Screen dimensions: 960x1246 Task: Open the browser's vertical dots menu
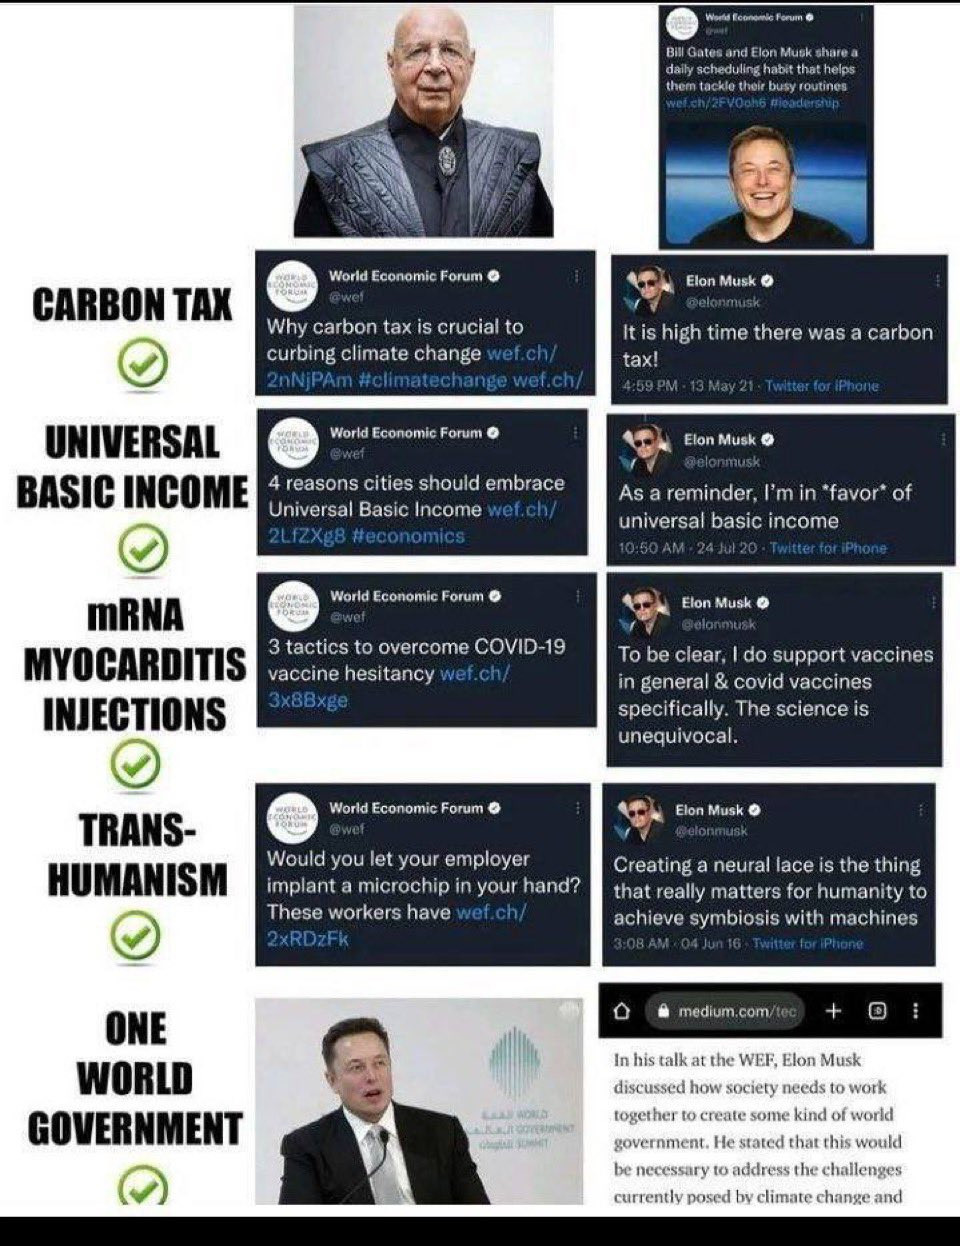coord(916,1011)
